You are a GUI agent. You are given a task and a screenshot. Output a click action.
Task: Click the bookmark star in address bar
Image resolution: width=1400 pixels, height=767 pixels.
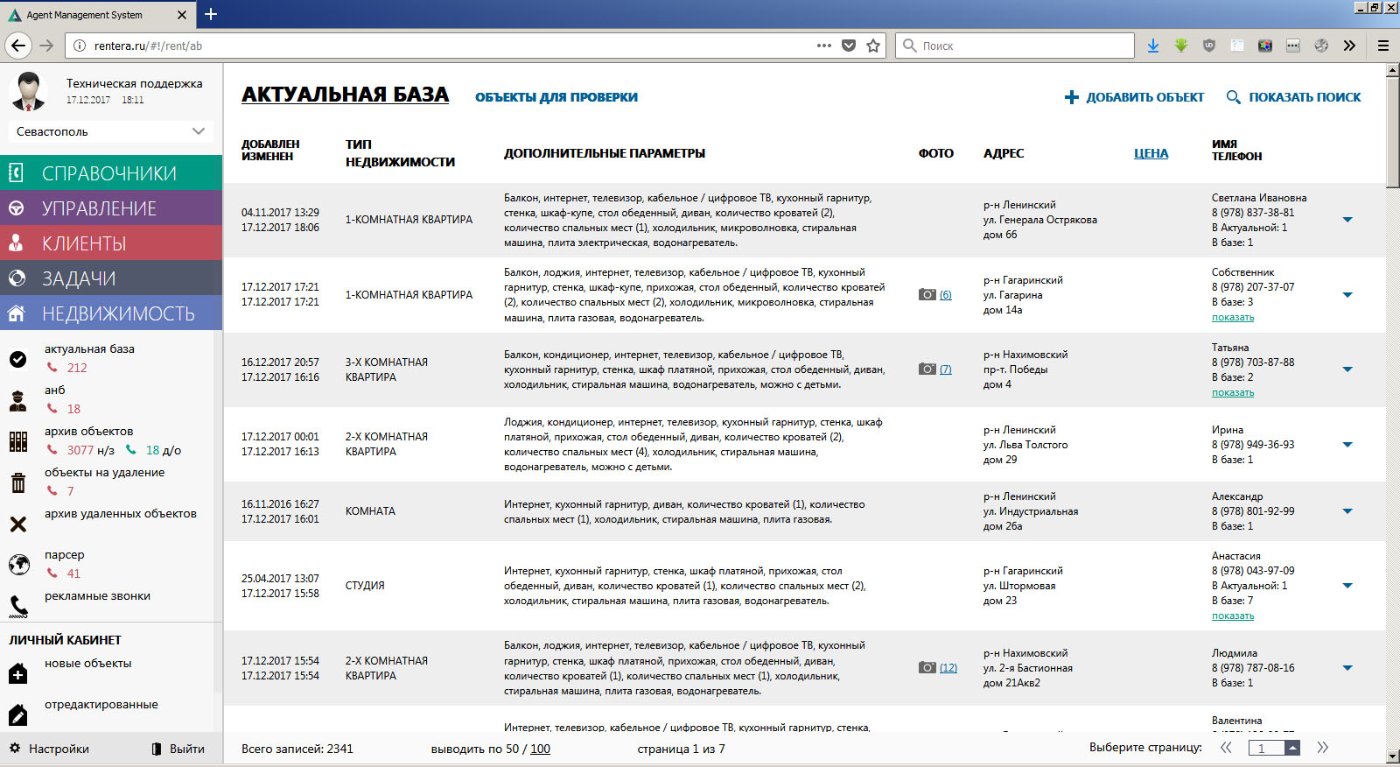pyautogui.click(x=873, y=46)
